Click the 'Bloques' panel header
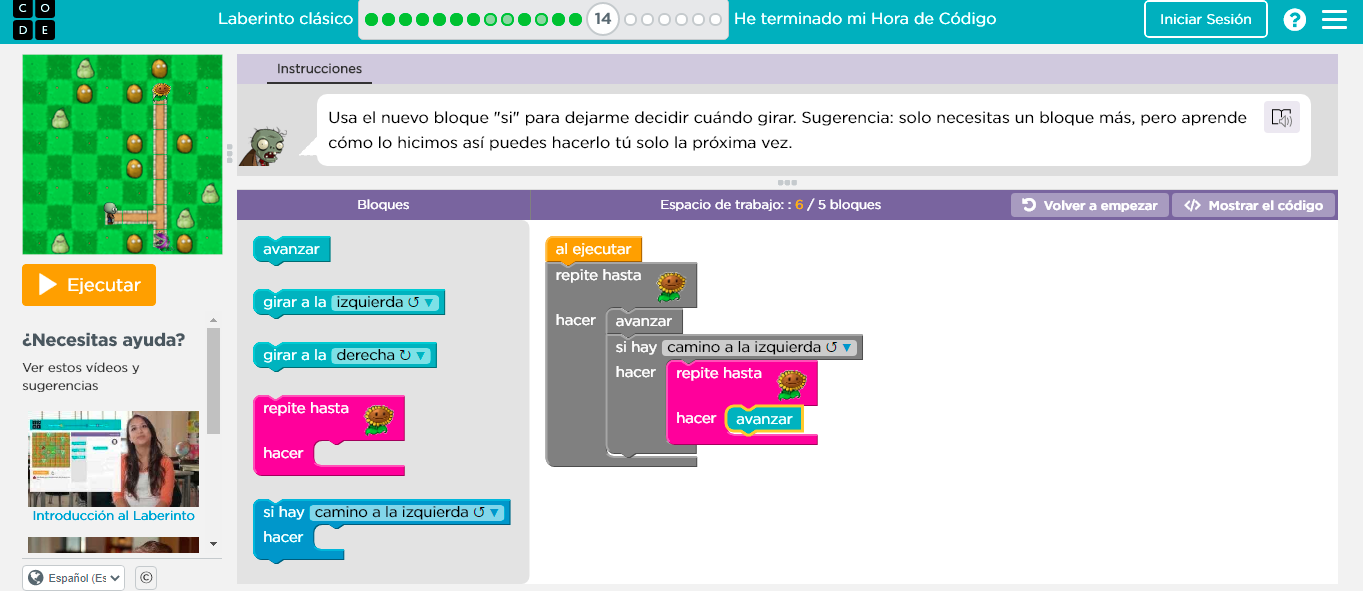 tap(383, 205)
